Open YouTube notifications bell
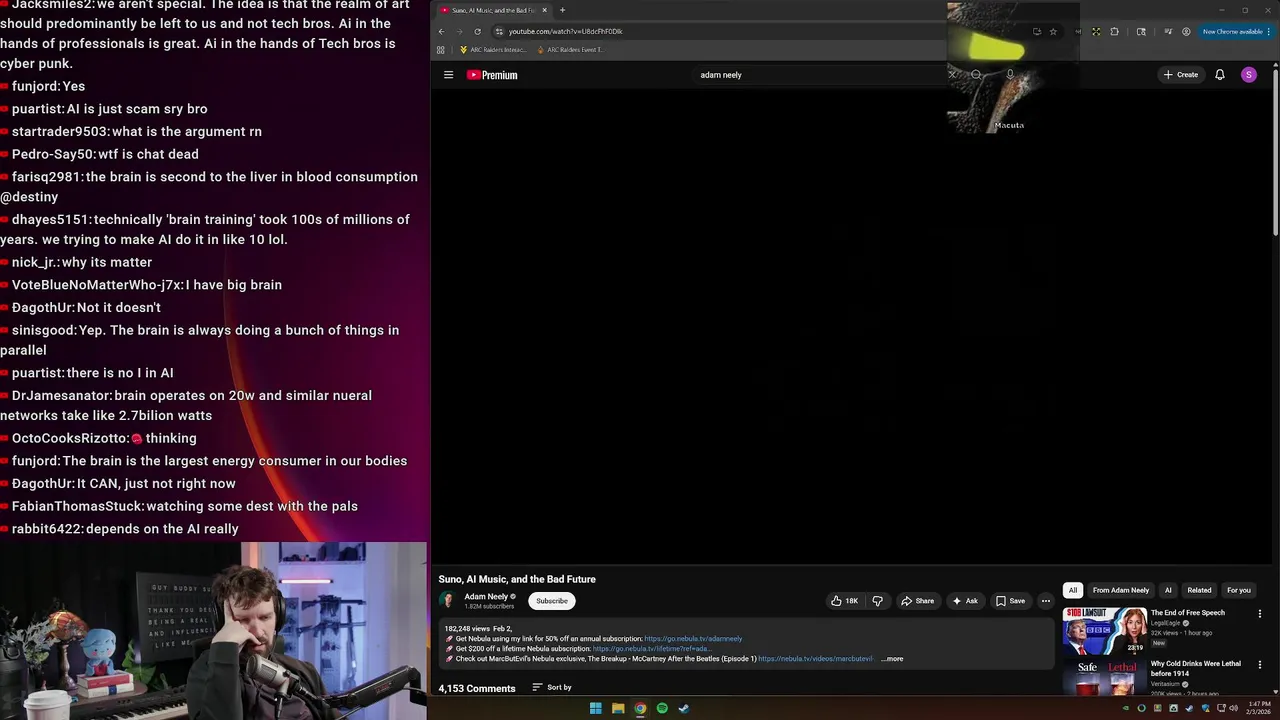Image resolution: width=1280 pixels, height=720 pixels. [x=1219, y=75]
